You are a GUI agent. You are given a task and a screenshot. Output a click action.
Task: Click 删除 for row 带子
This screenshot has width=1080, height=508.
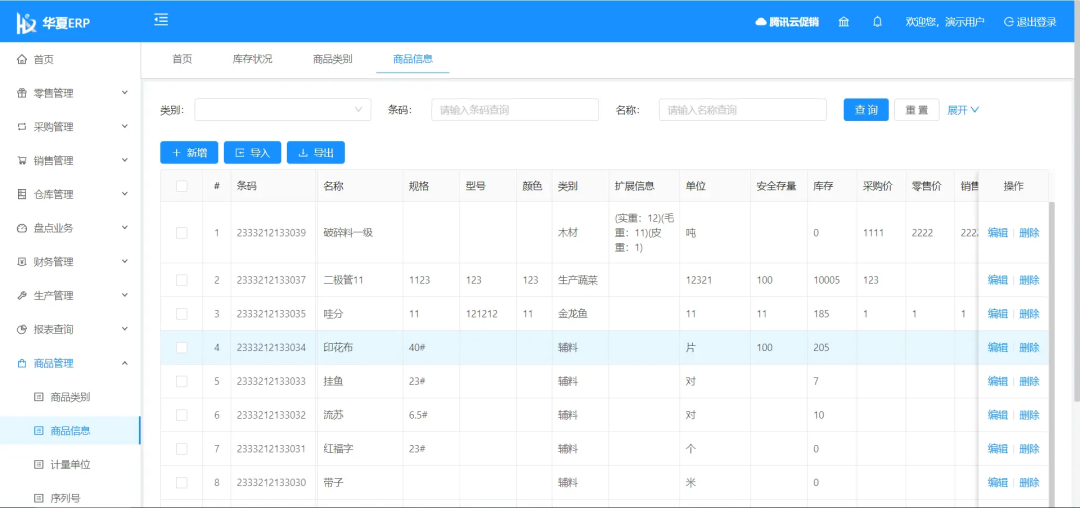click(1029, 483)
